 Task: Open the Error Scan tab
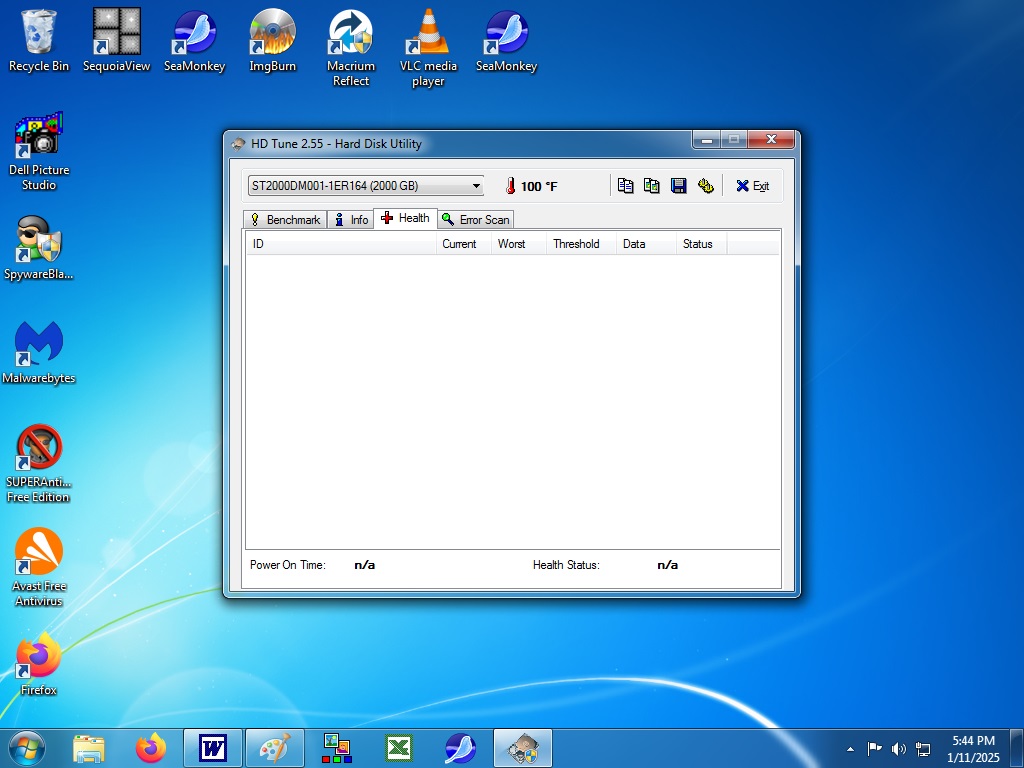[476, 219]
